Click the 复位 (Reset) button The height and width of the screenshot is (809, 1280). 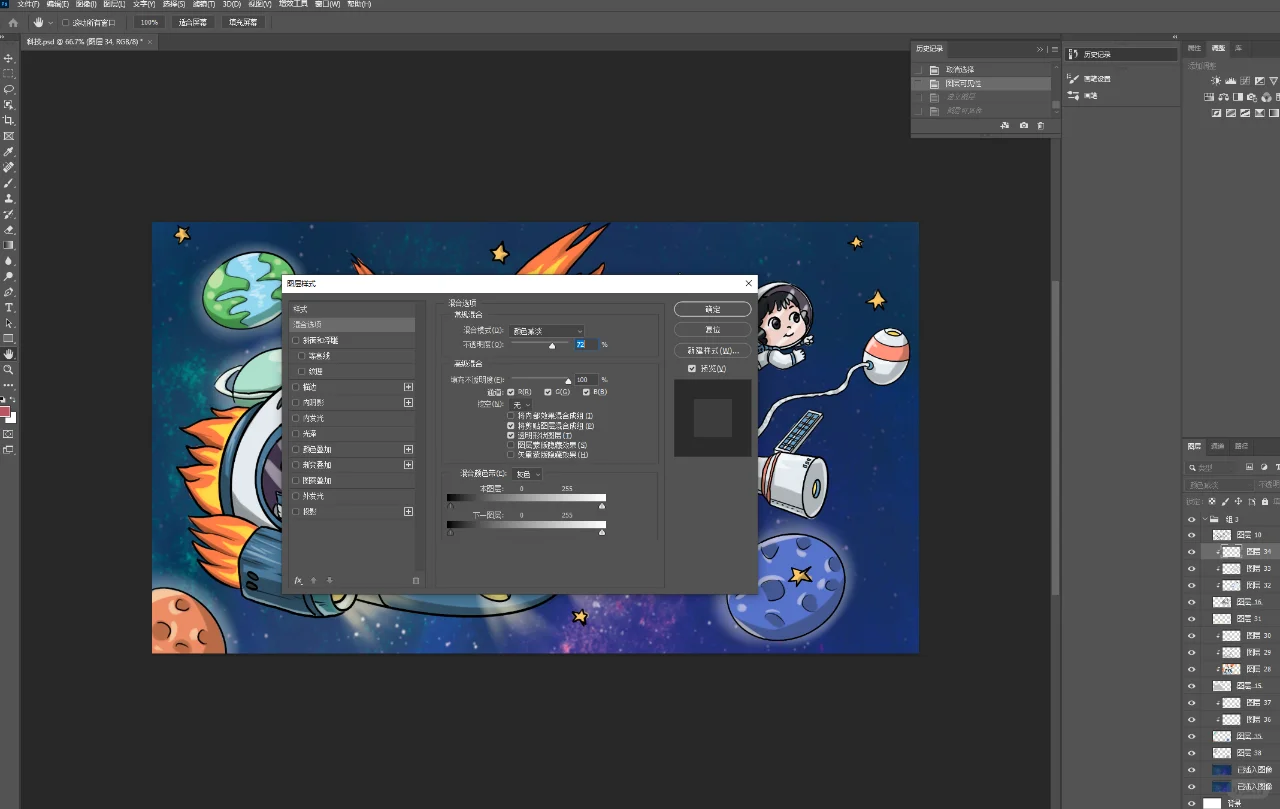[713, 329]
